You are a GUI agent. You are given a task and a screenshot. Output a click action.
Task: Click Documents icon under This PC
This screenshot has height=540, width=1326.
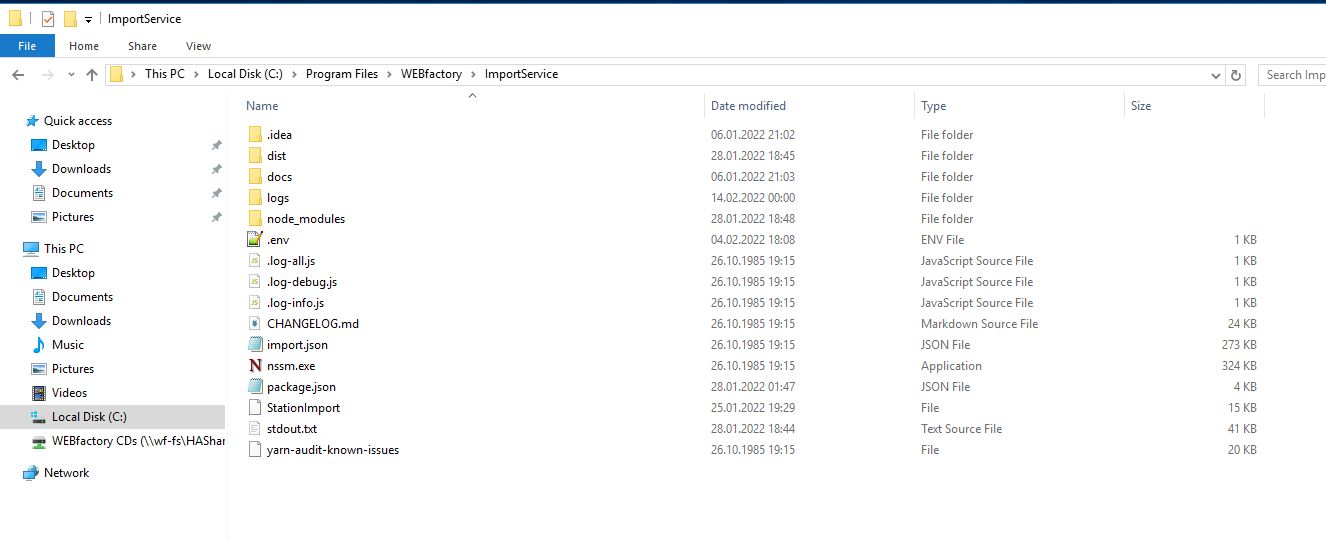point(39,297)
